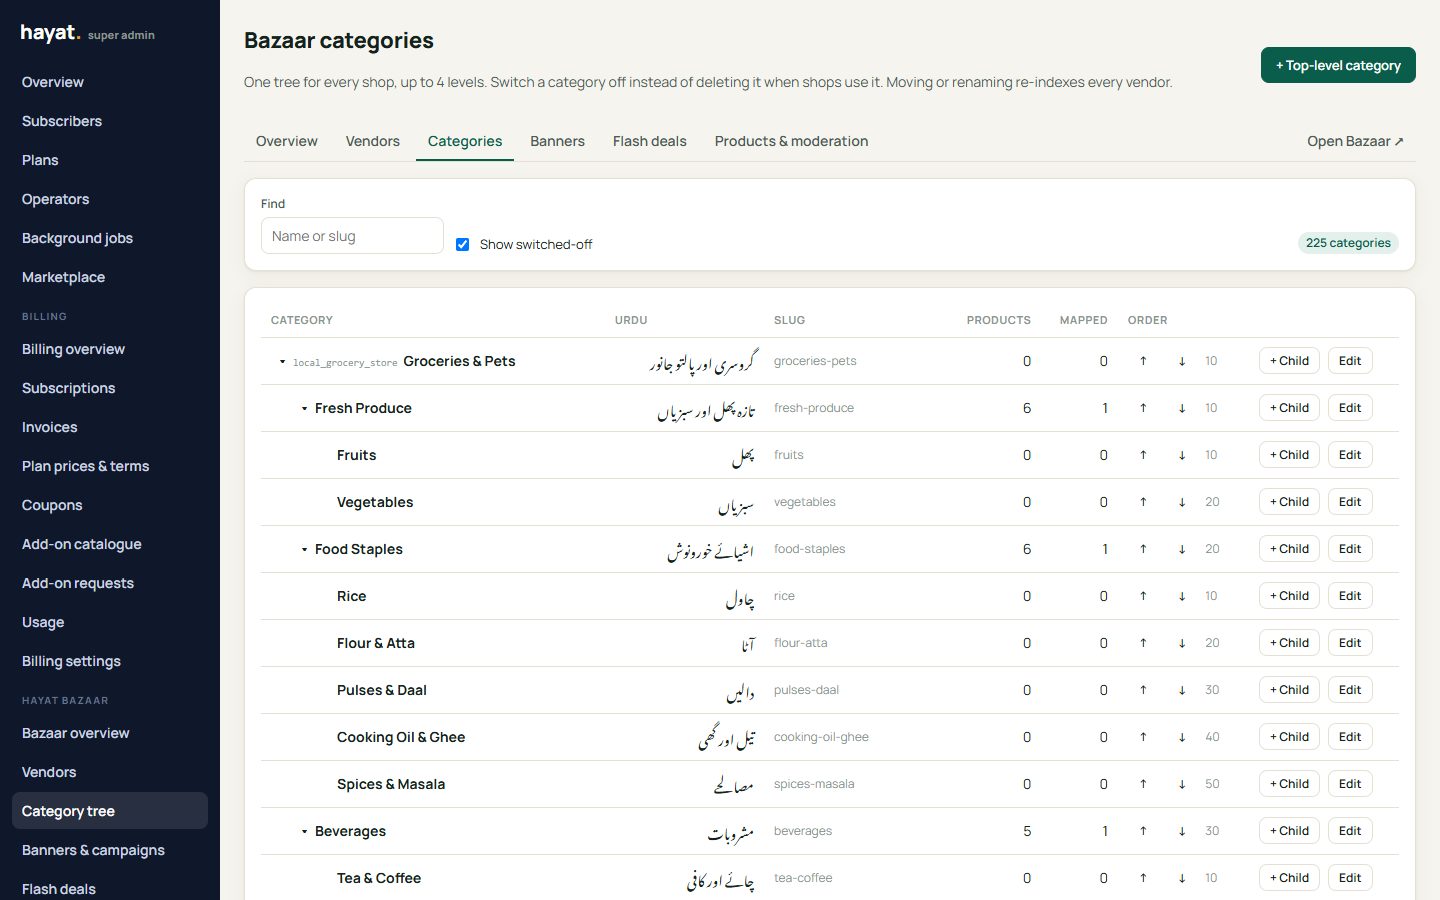Screen dimensions: 1440x900
Task: Move Beverages row up arrow
Action: 1143,831
